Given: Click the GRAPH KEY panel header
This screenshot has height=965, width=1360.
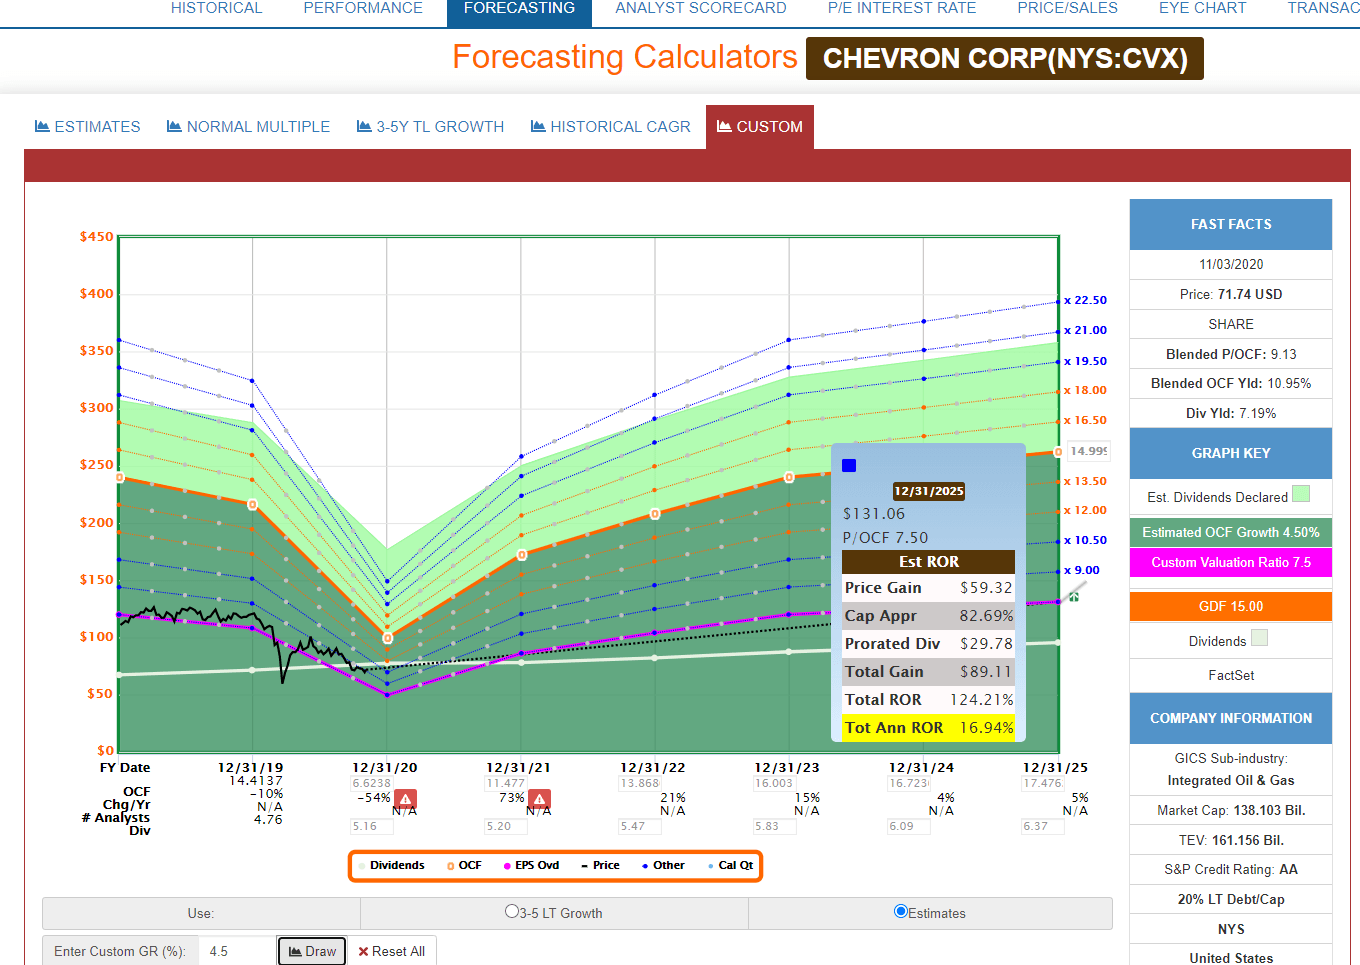Looking at the screenshot, I should pos(1231,453).
